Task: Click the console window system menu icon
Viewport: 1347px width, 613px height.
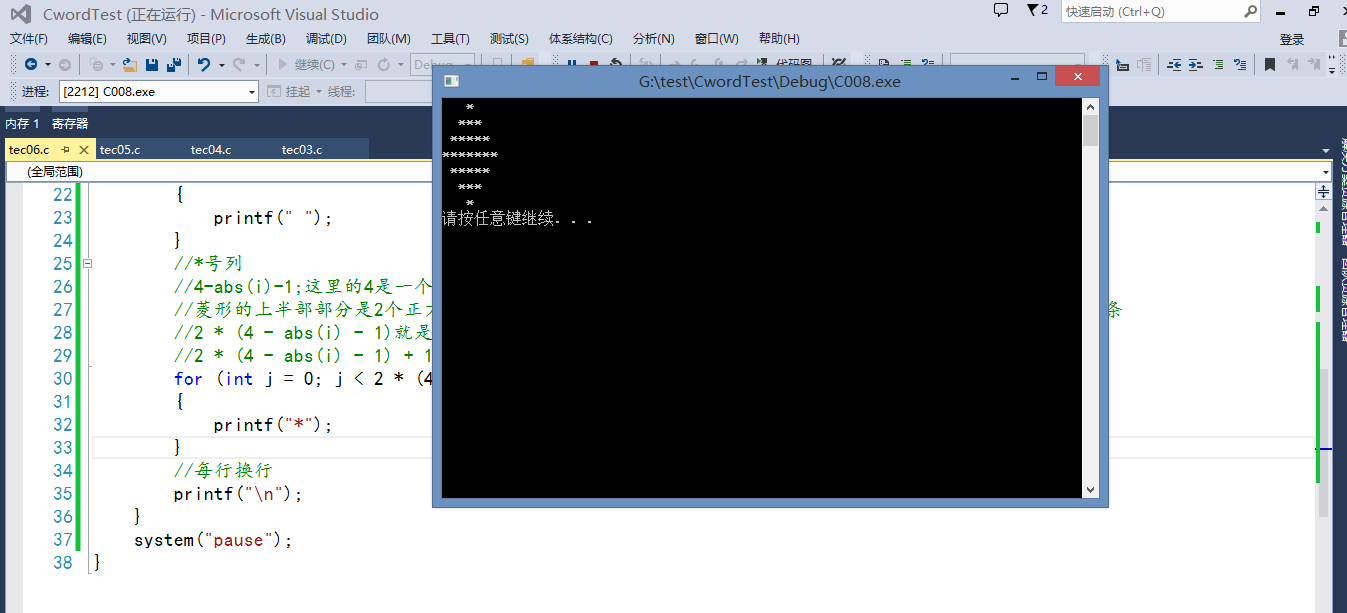Action: tap(451, 81)
